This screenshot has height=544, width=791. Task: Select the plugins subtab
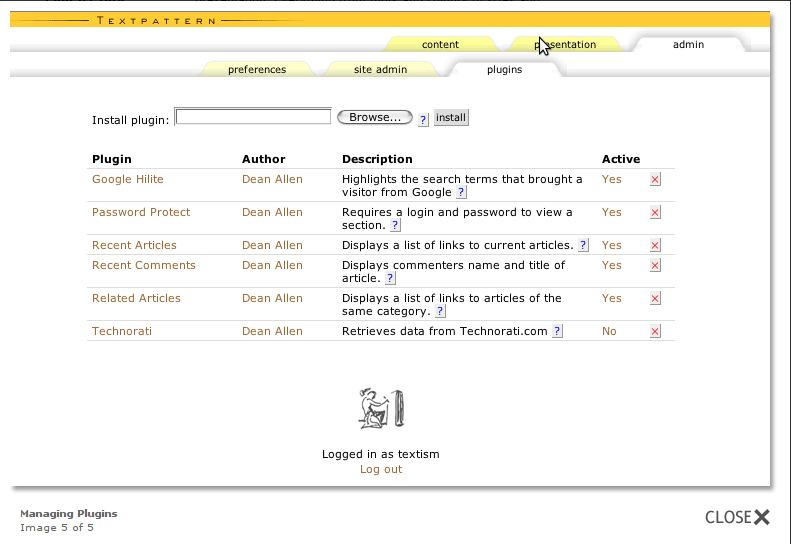(x=504, y=70)
